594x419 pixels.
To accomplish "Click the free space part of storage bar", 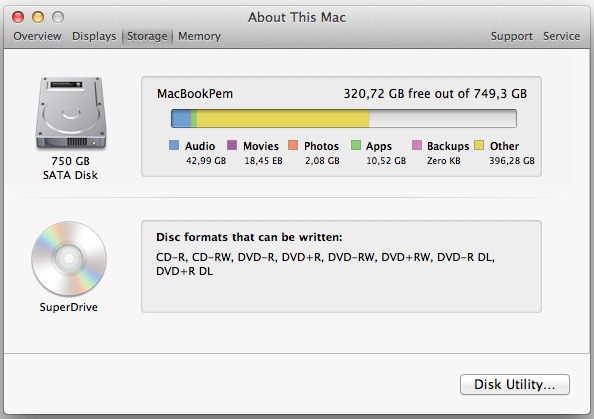I will coord(442,119).
